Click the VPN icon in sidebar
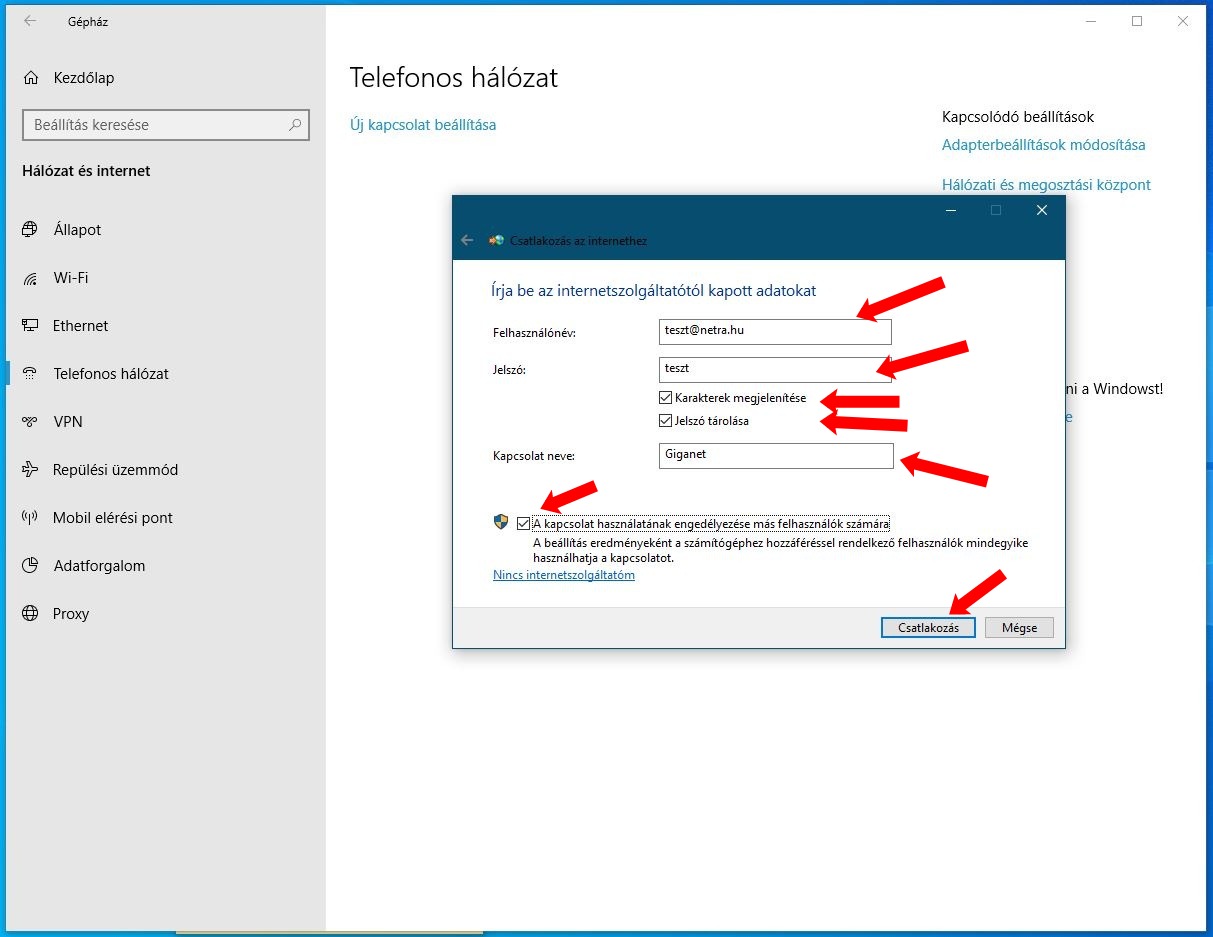The height and width of the screenshot is (937, 1213). click(30, 422)
